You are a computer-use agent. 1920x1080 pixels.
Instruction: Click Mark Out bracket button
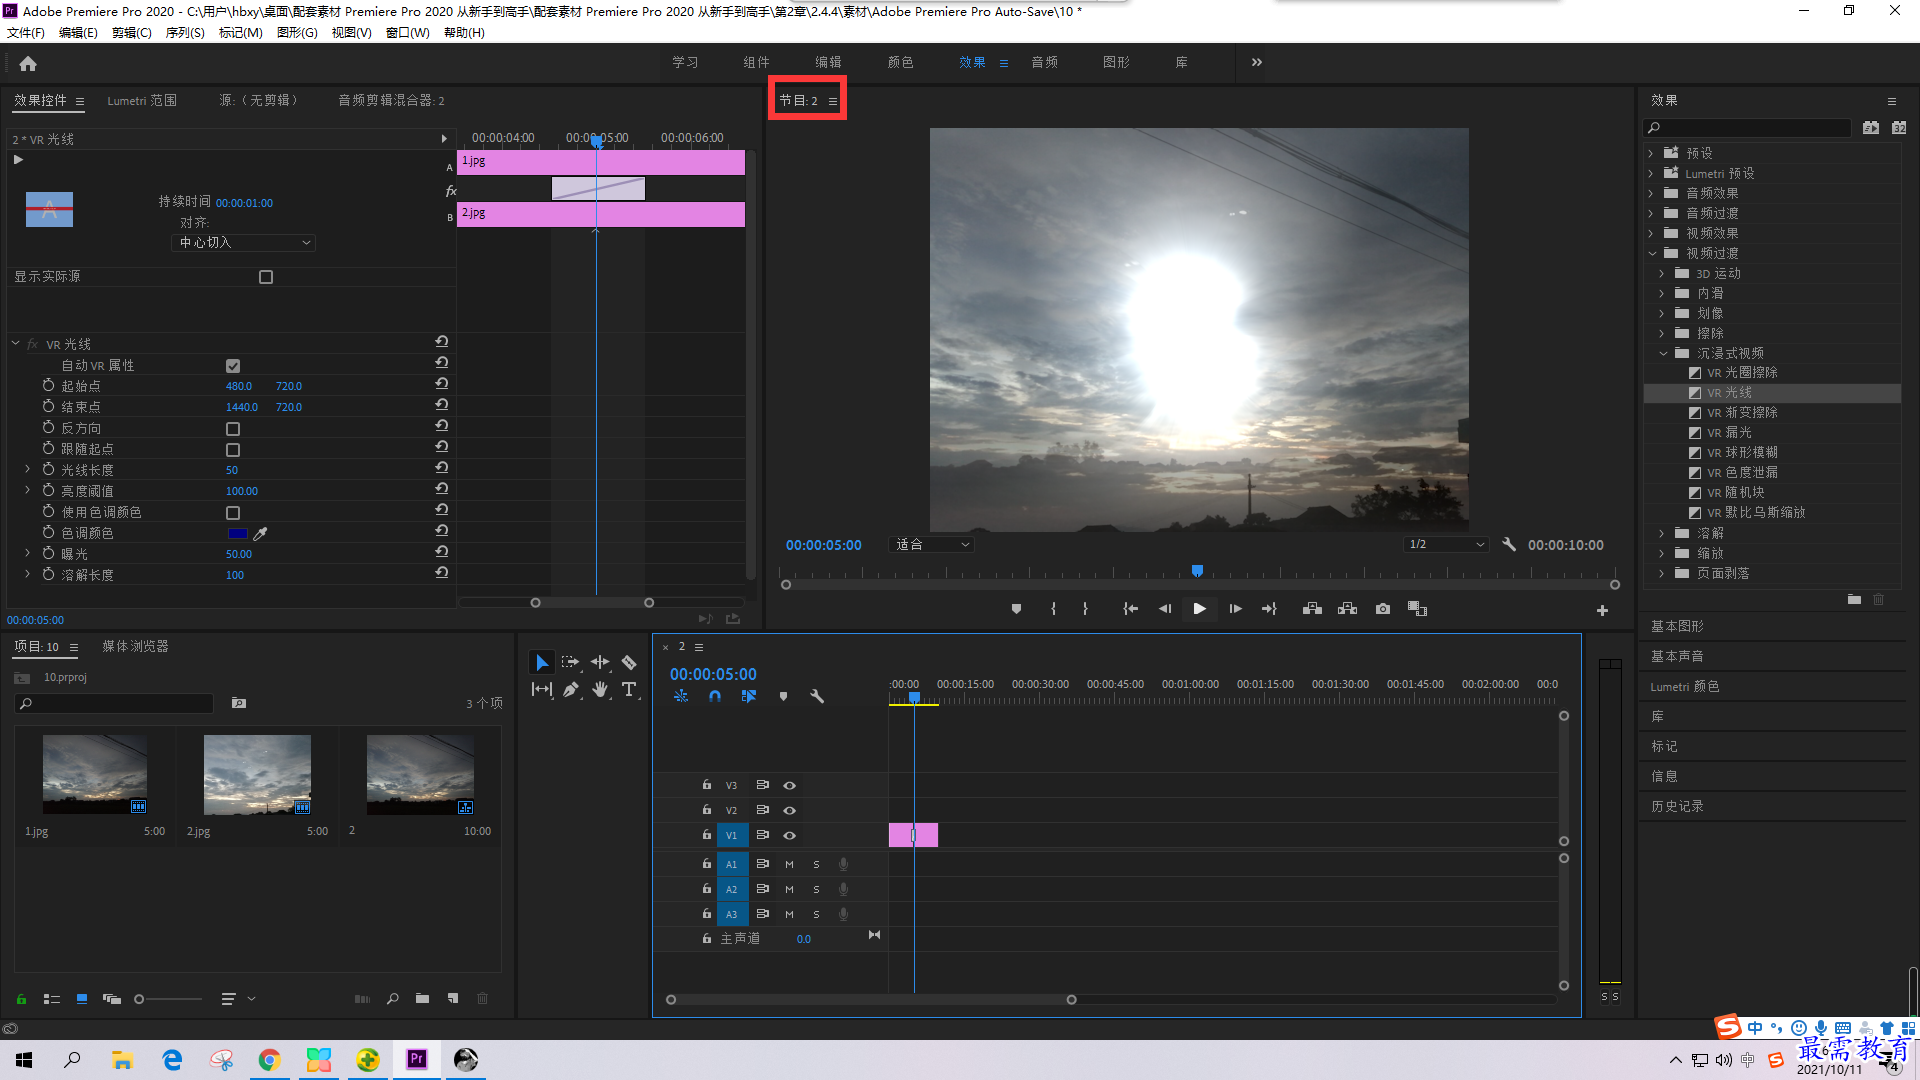(x=1085, y=608)
